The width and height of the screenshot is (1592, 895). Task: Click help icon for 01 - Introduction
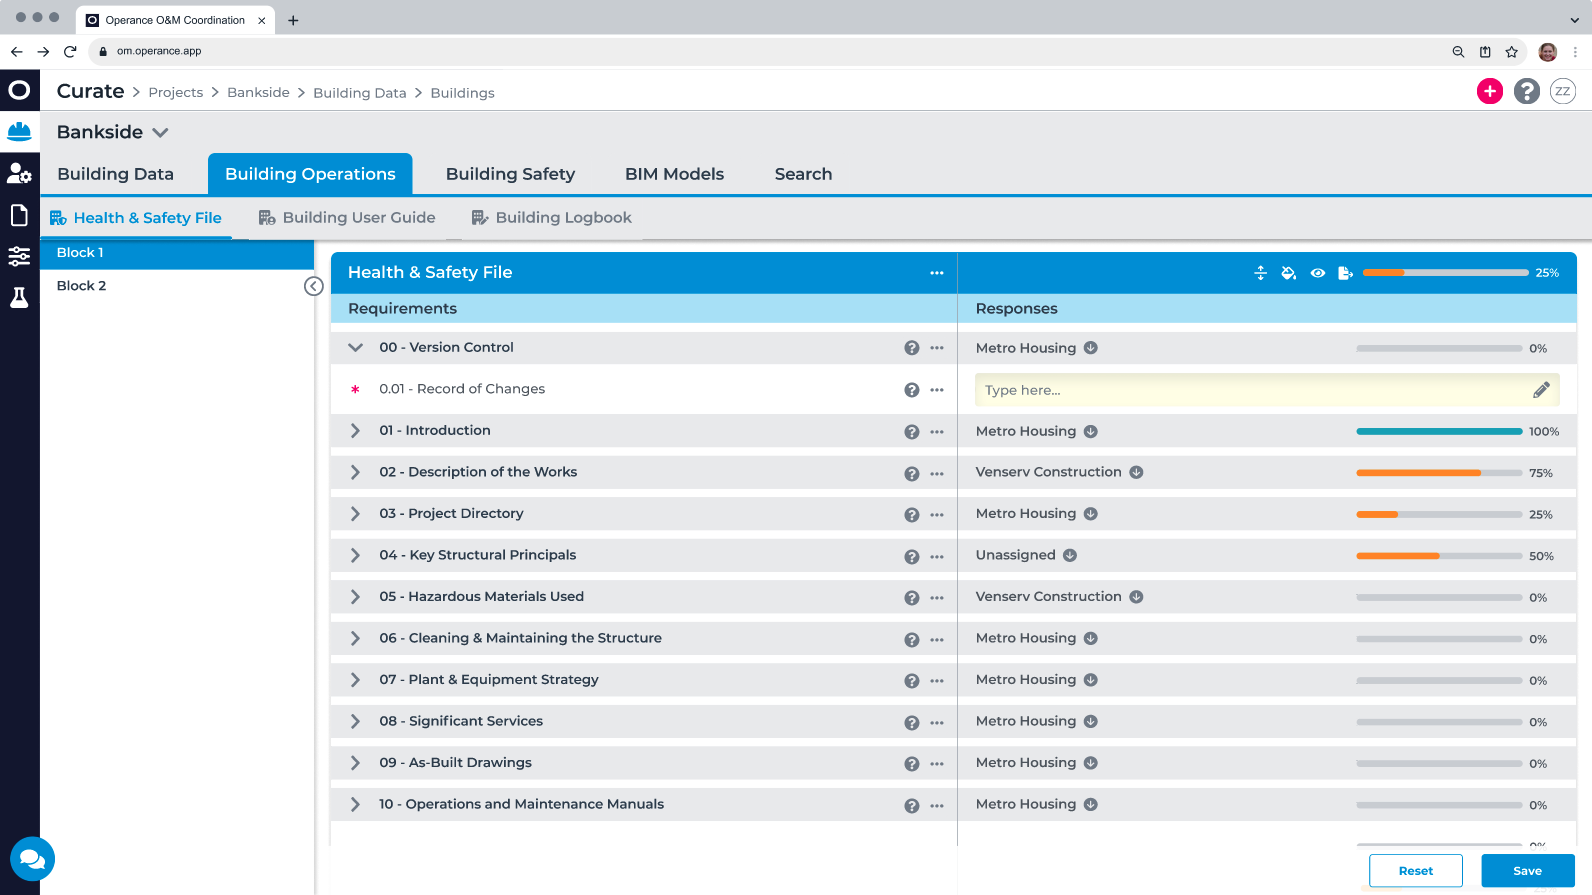coord(911,432)
